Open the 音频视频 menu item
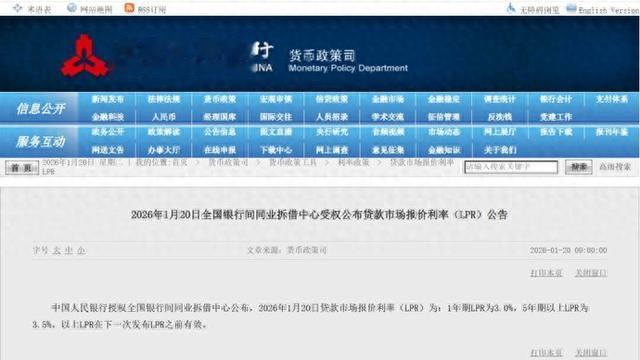Viewport: 640px width, 360px height. tap(388, 132)
